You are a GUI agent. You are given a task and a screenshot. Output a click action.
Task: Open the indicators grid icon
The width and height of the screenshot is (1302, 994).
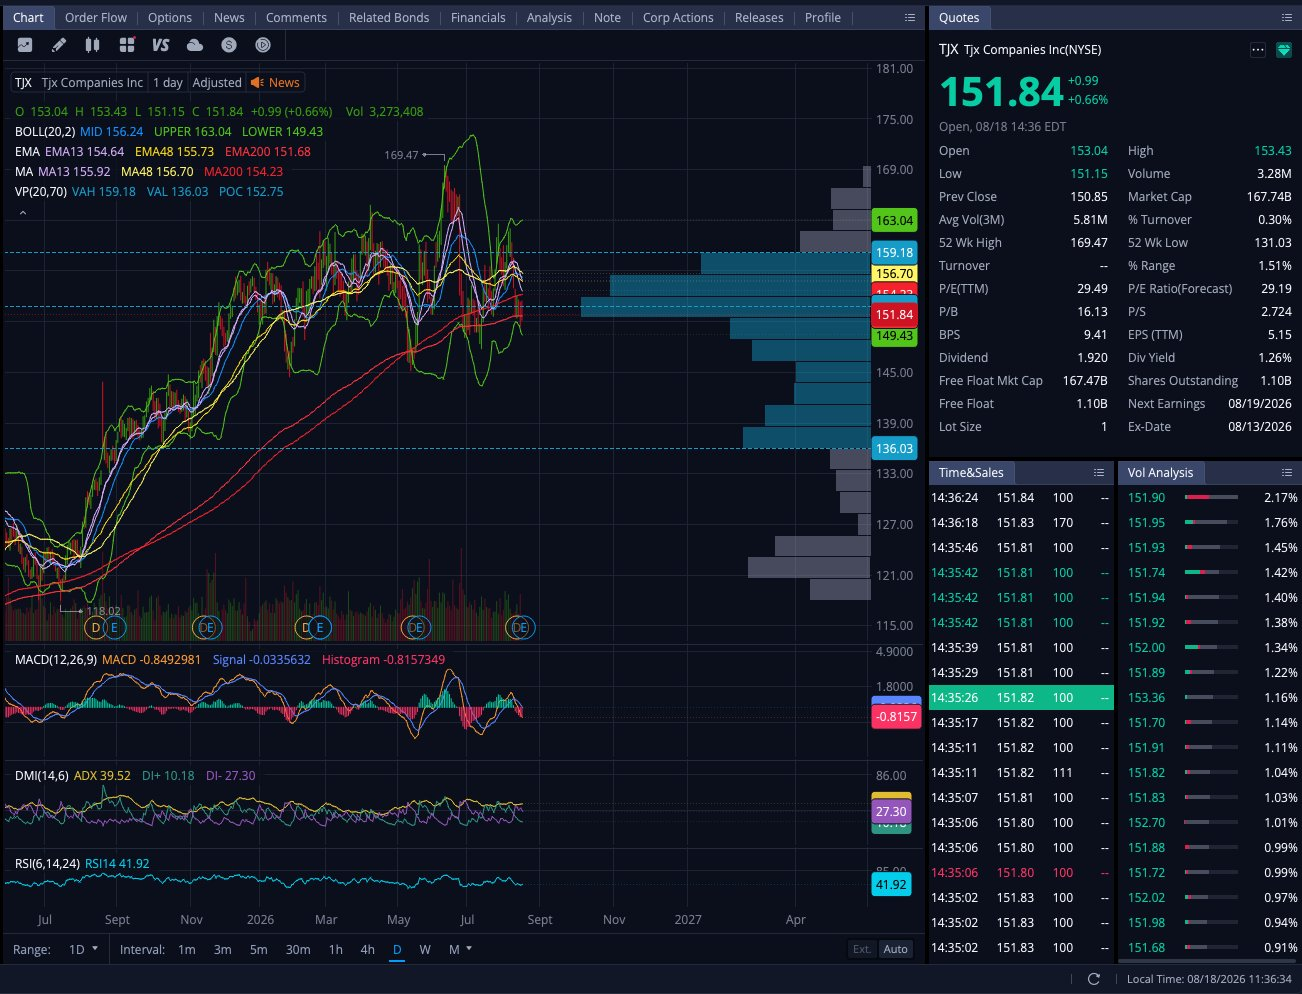[126, 45]
